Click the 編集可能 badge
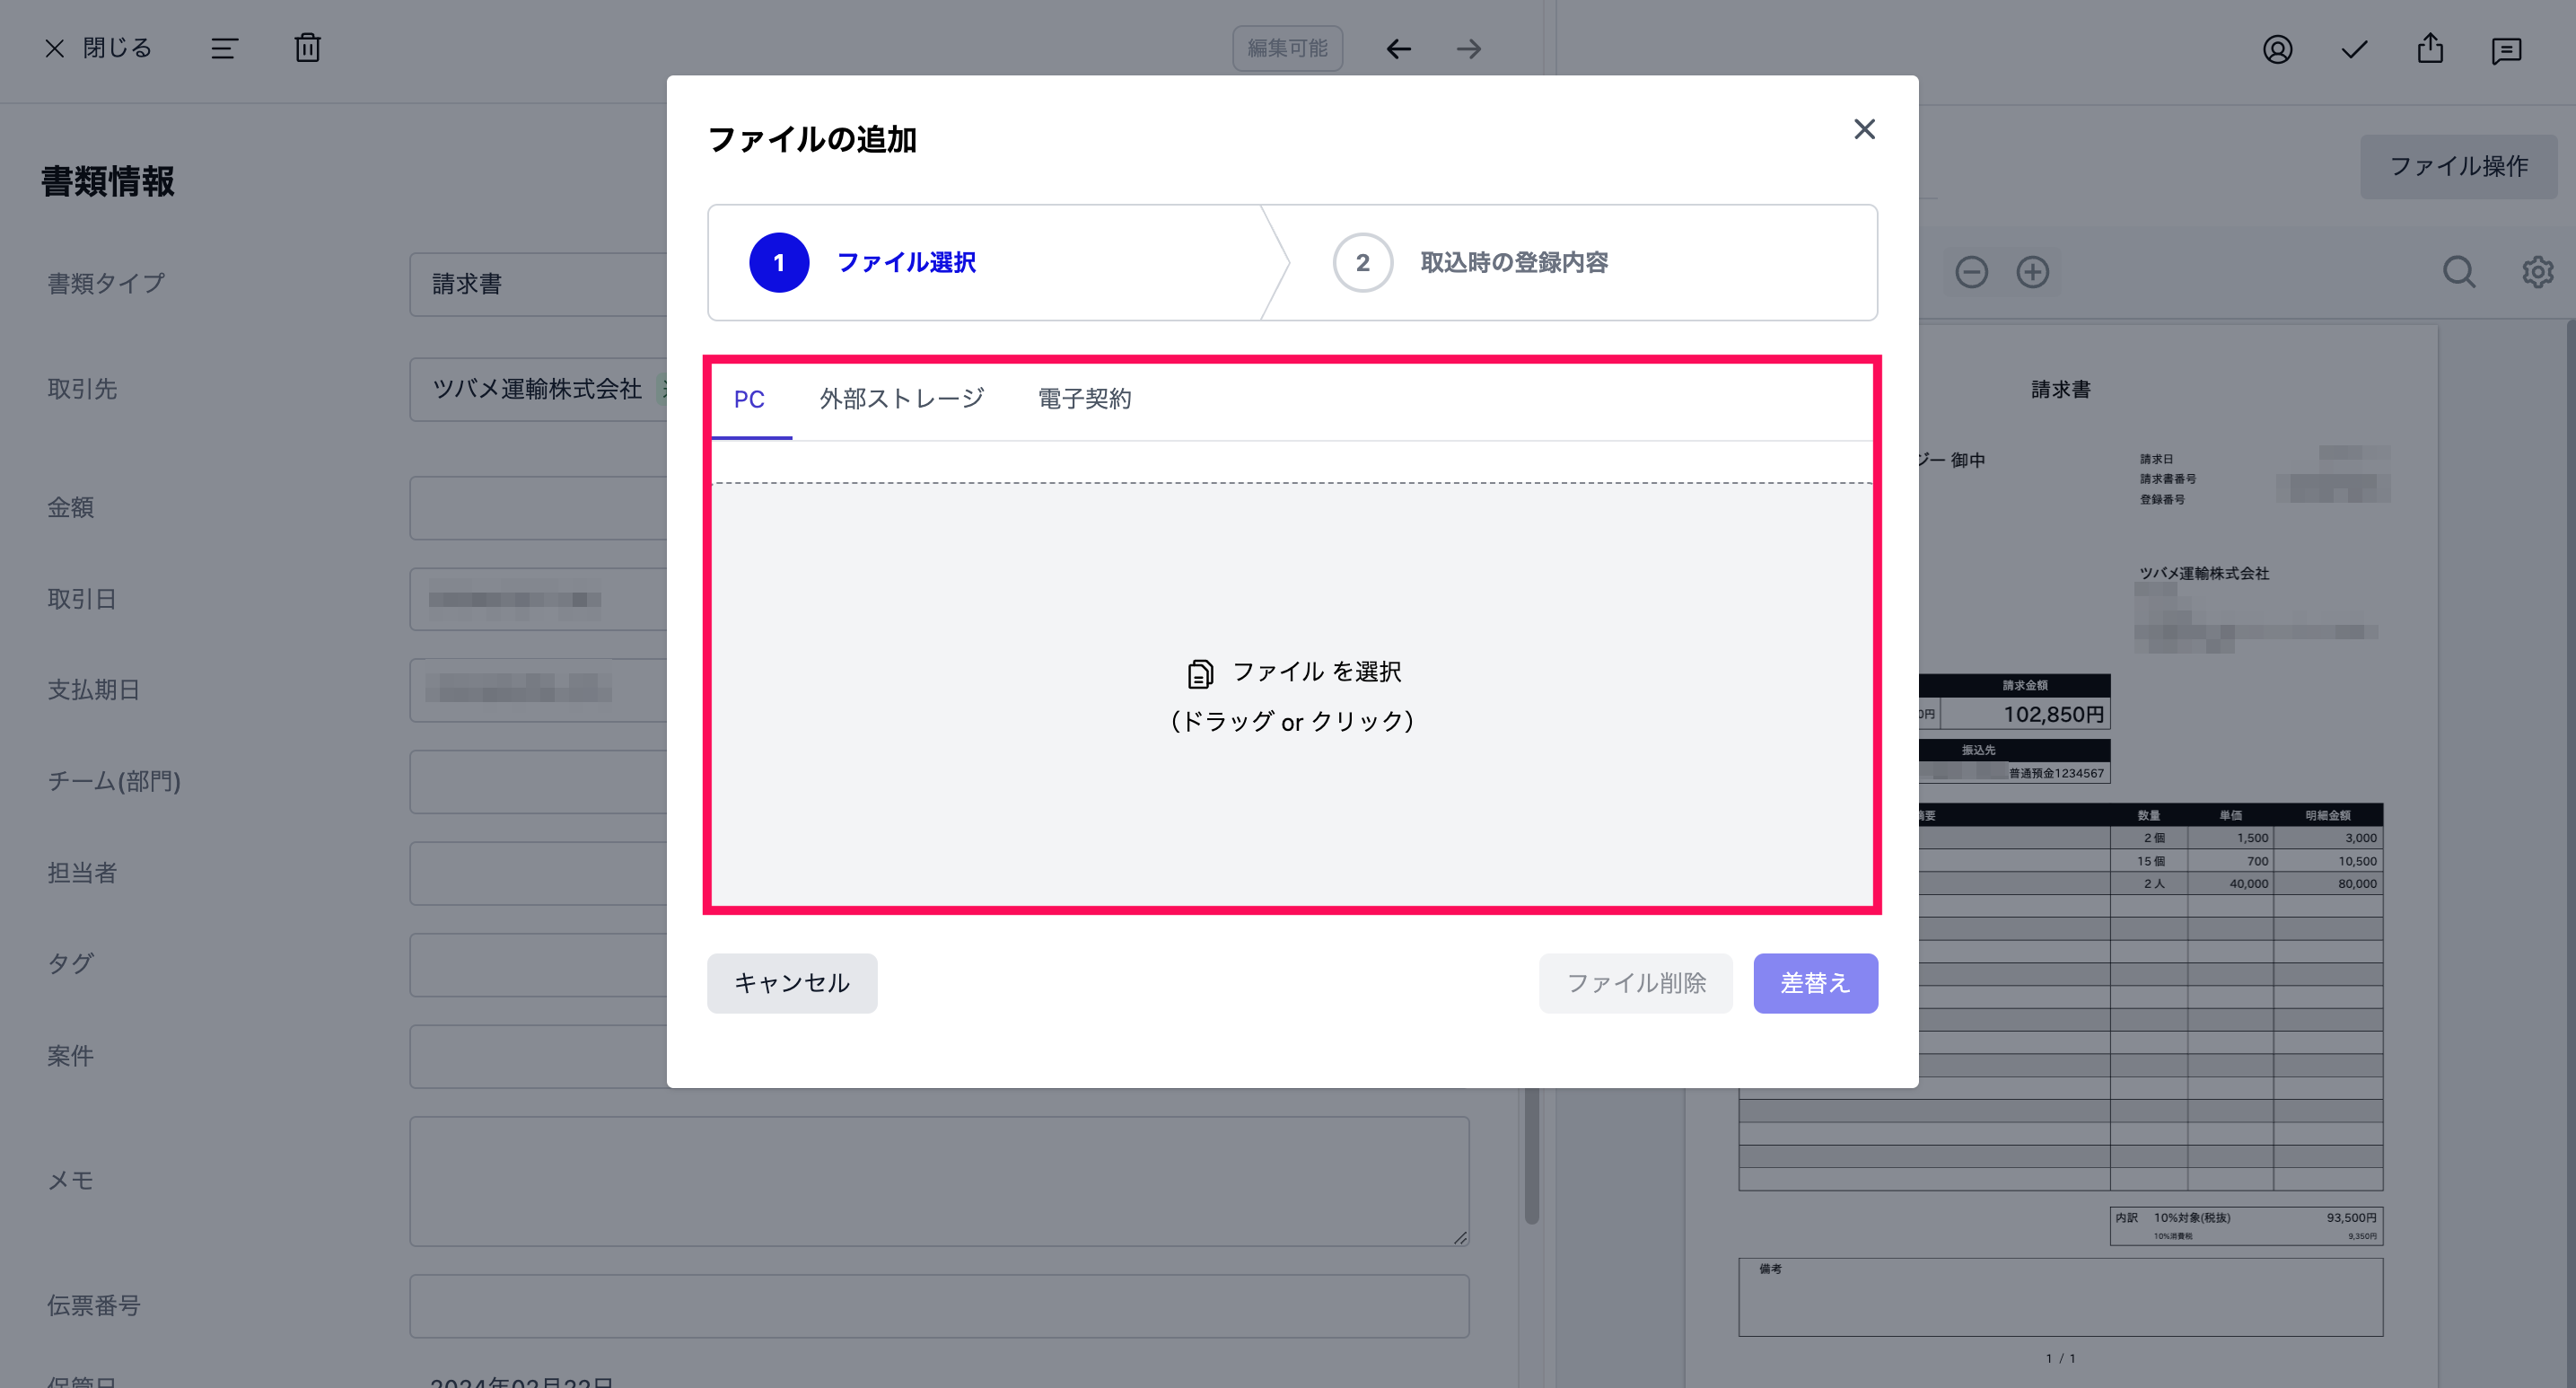The height and width of the screenshot is (1388, 2576). pos(1287,48)
